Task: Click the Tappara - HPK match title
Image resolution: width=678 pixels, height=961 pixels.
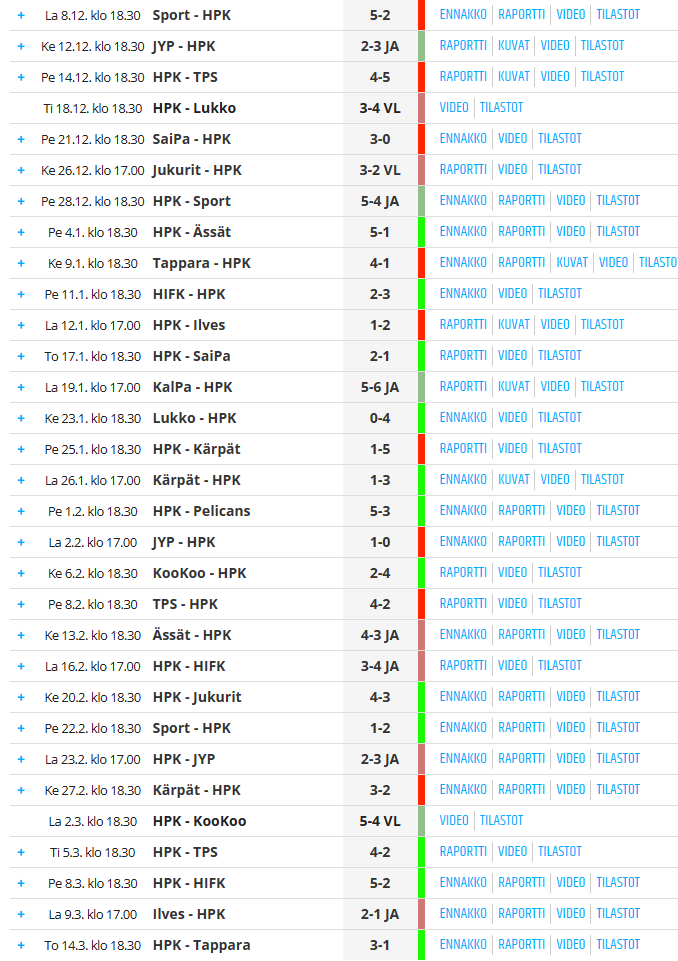Action: click(202, 264)
